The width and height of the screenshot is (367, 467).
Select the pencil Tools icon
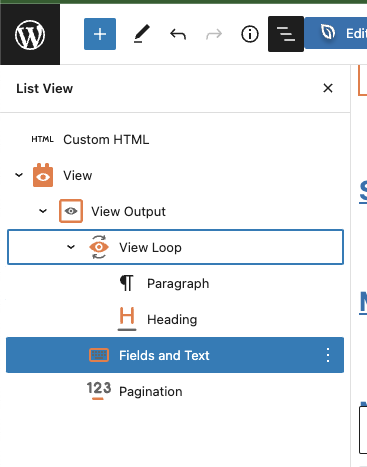142,34
